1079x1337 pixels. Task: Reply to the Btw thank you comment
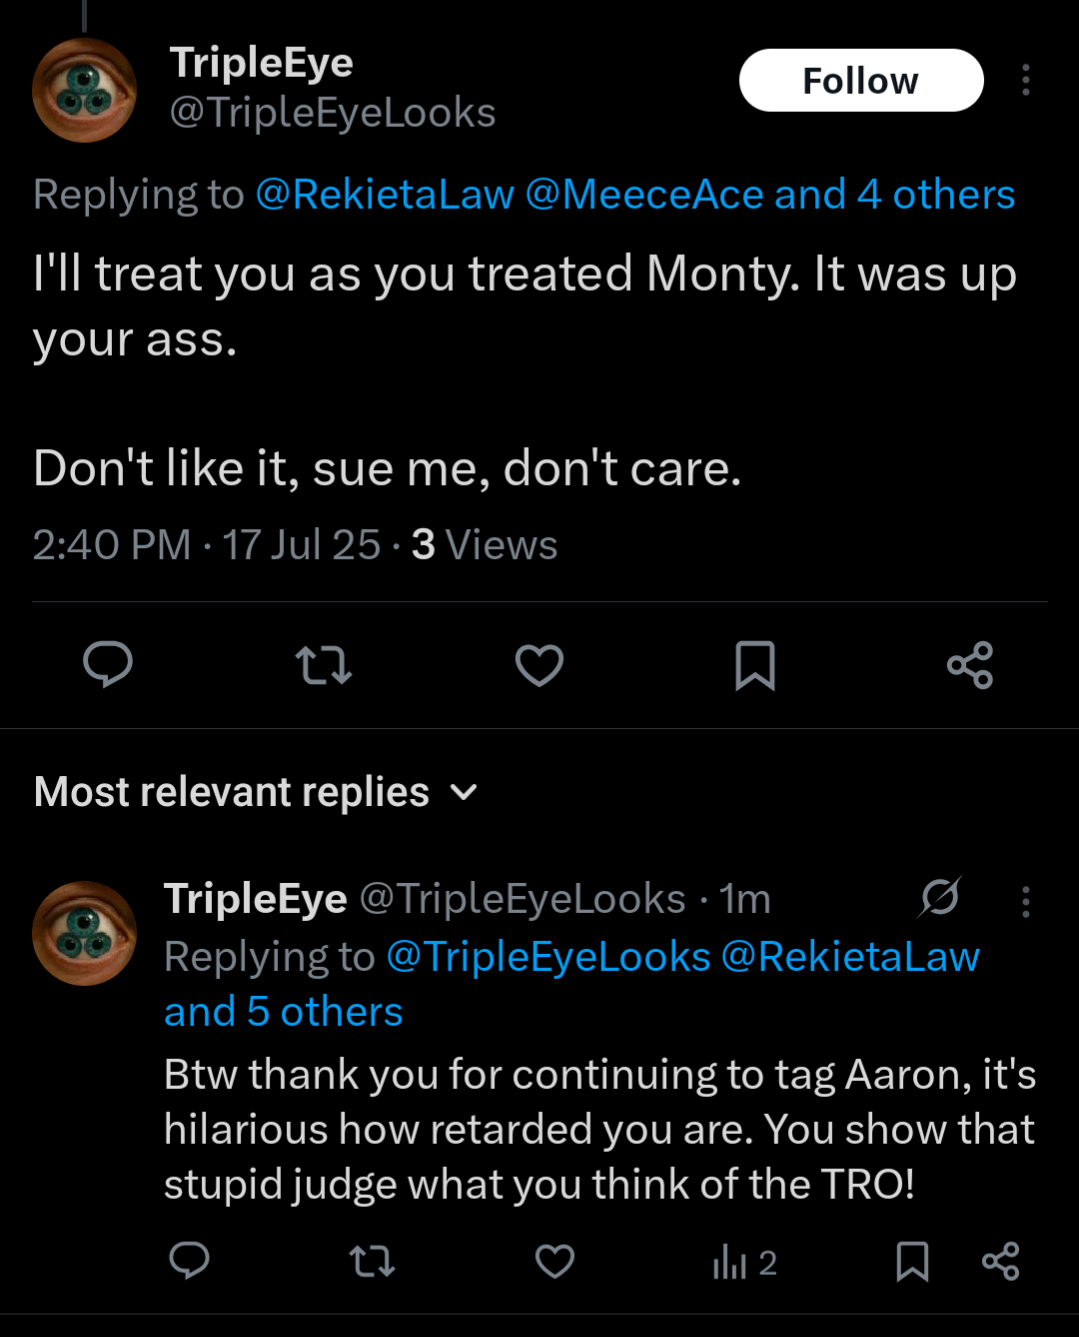coord(189,1261)
